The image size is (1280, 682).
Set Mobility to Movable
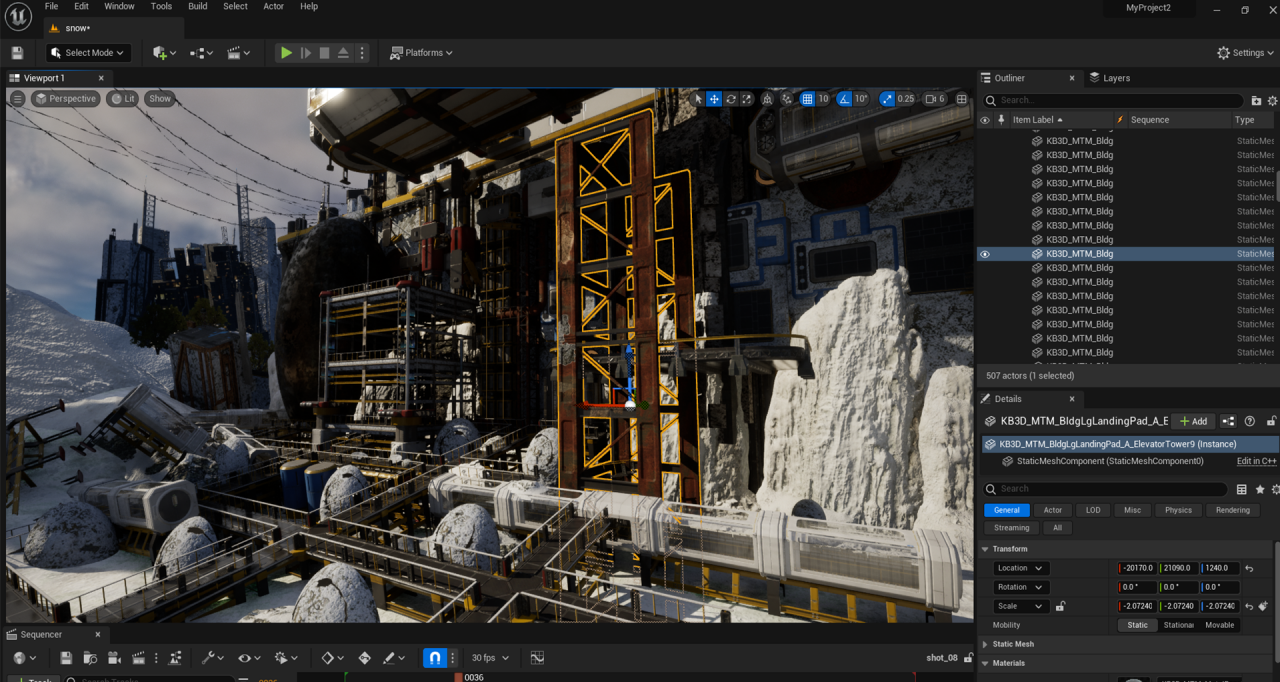tap(1219, 625)
